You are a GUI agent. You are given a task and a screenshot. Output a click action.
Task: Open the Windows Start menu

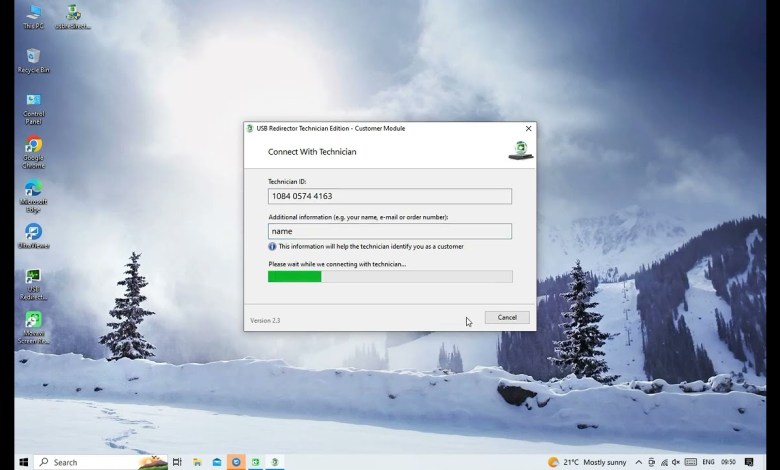click(x=21, y=462)
